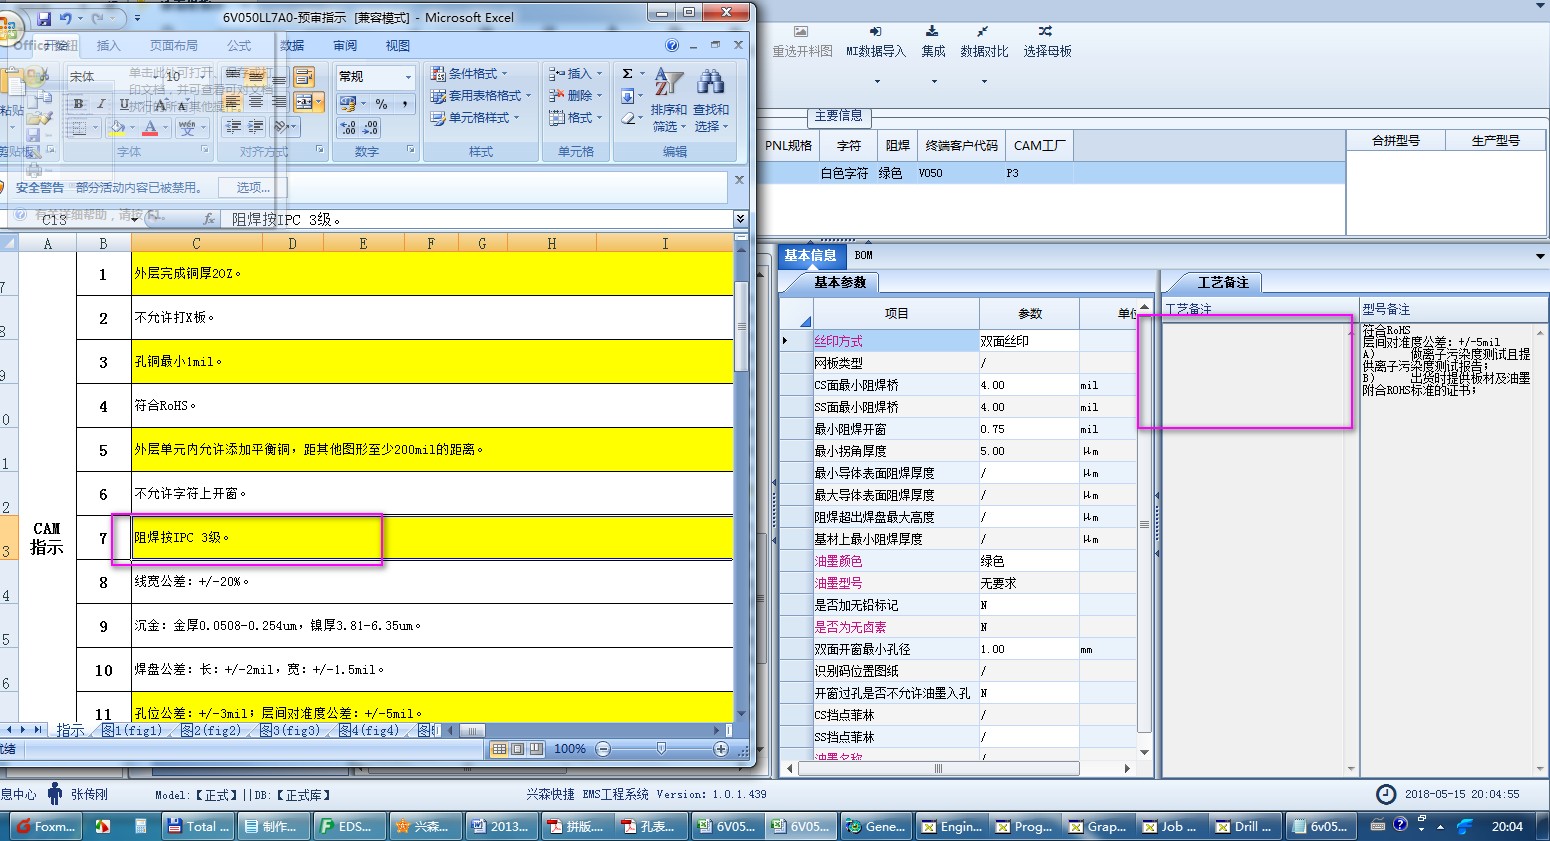Undo last action in Excel
Screen dimensions: 1550x841
[66, 18]
